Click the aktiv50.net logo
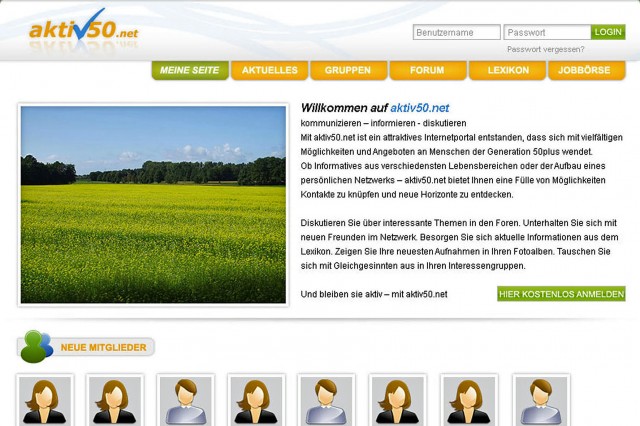Screen dimensions: 640x426 [x=84, y=28]
